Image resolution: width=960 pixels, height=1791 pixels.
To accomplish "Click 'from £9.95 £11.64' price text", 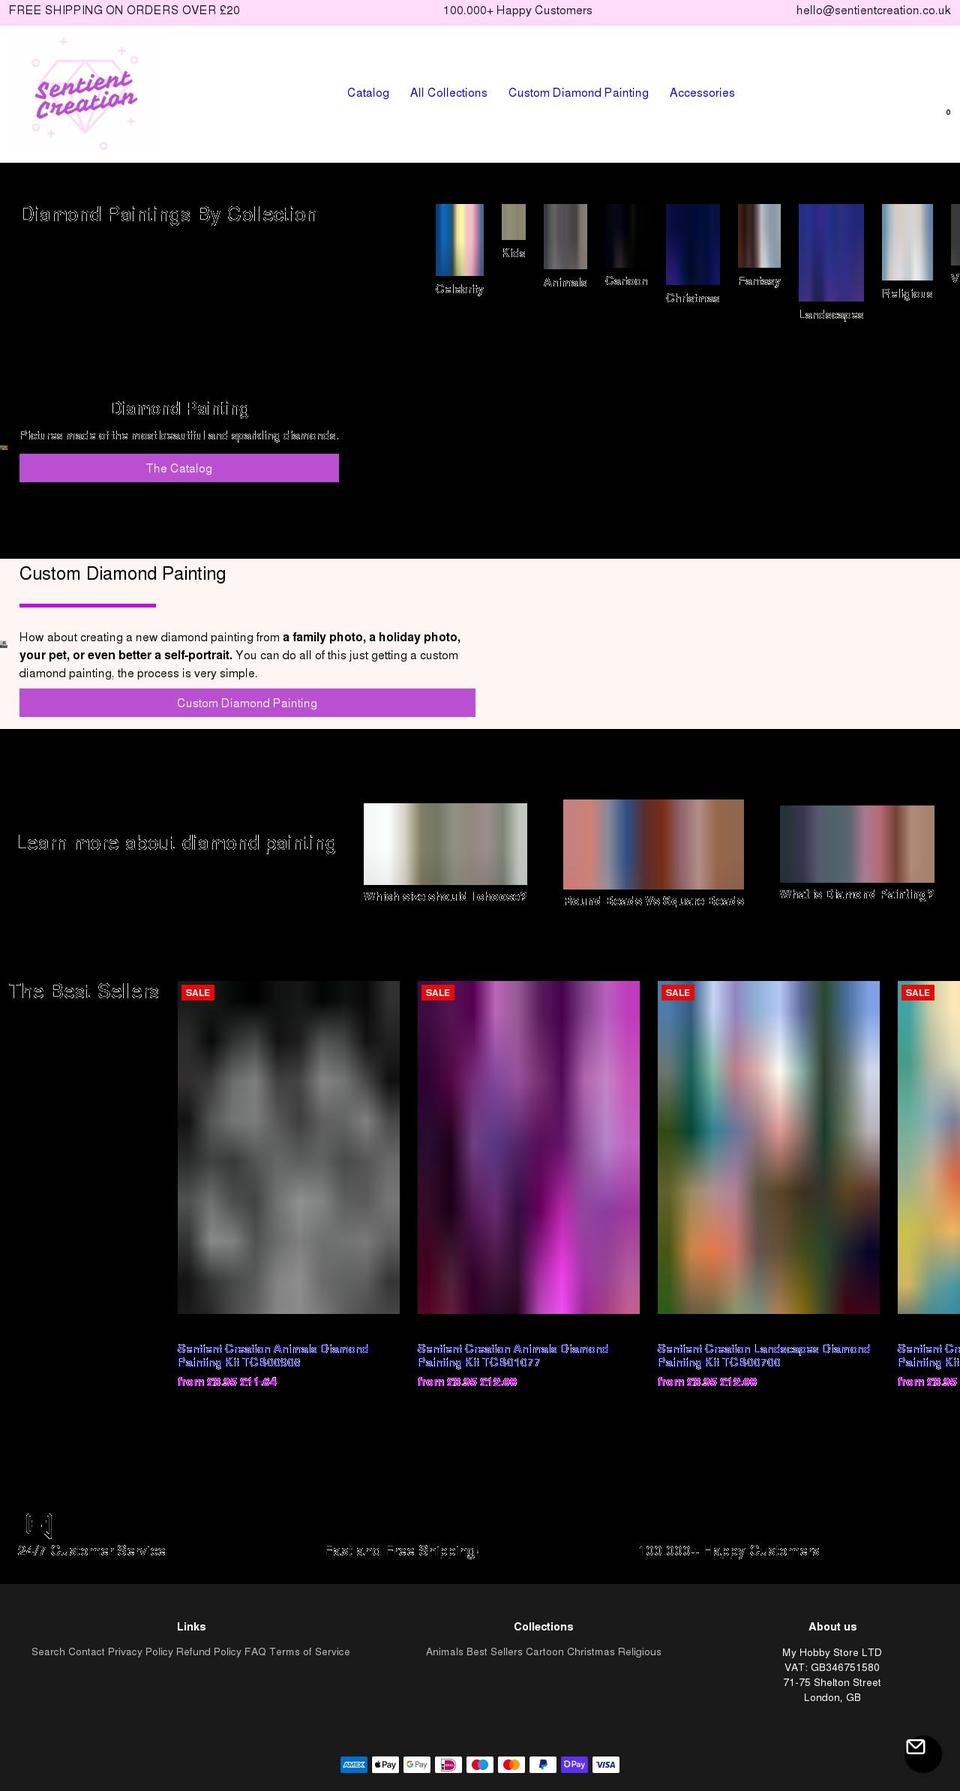I will [227, 1381].
